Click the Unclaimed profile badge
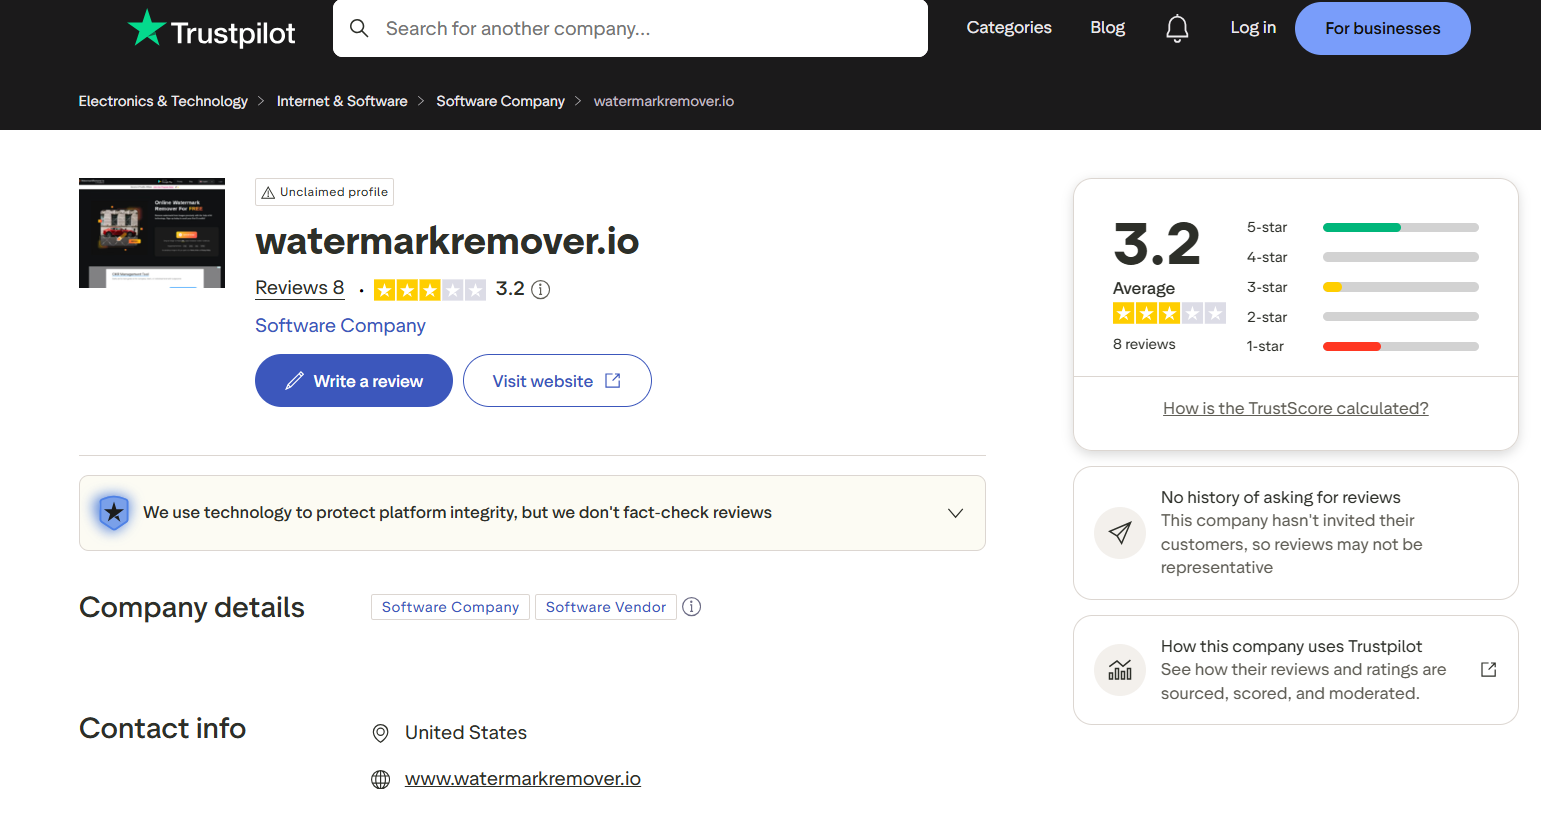Image resolution: width=1541 pixels, height=821 pixels. 325,192
